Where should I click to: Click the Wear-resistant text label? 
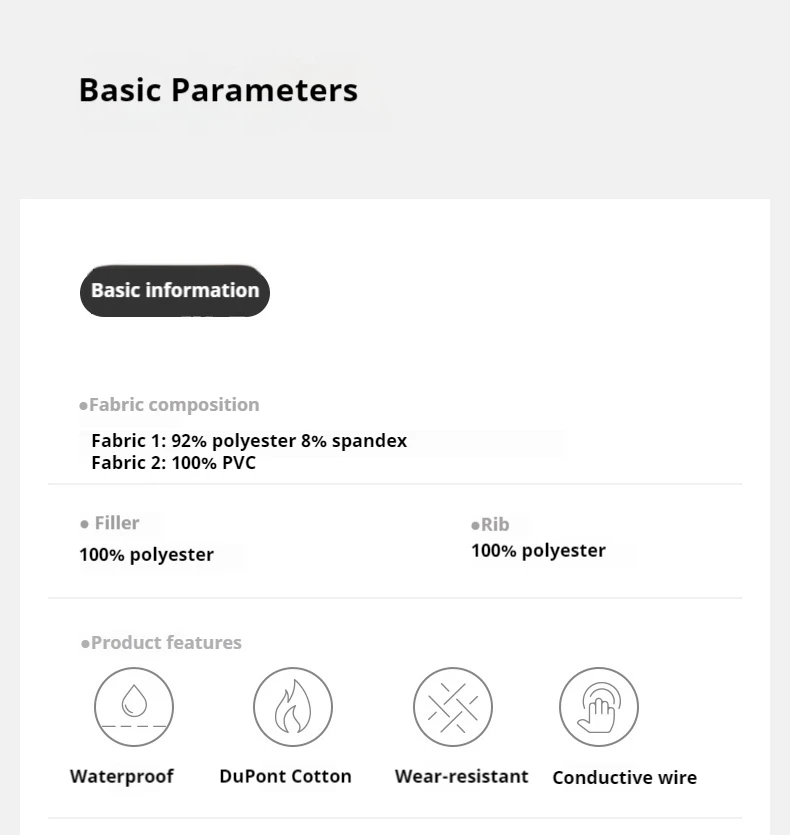click(x=461, y=776)
